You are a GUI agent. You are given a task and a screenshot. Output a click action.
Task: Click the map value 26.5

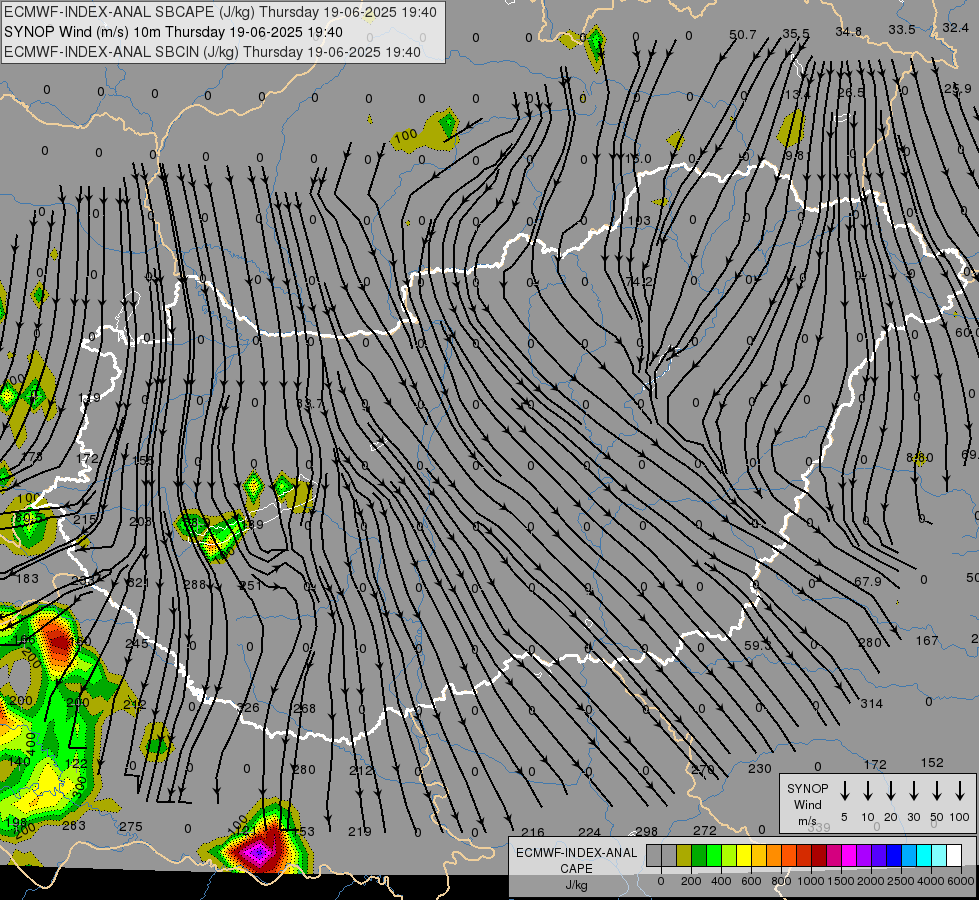[851, 92]
